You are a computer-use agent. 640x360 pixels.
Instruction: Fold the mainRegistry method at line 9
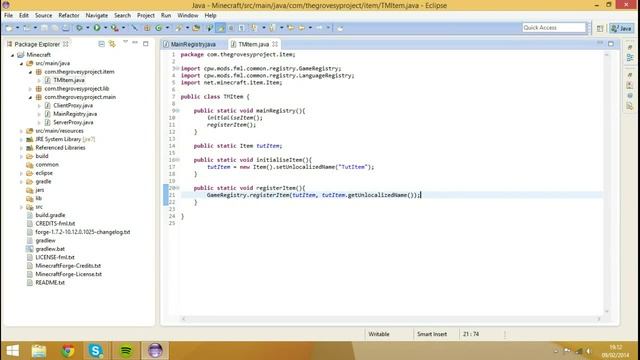click(x=178, y=111)
